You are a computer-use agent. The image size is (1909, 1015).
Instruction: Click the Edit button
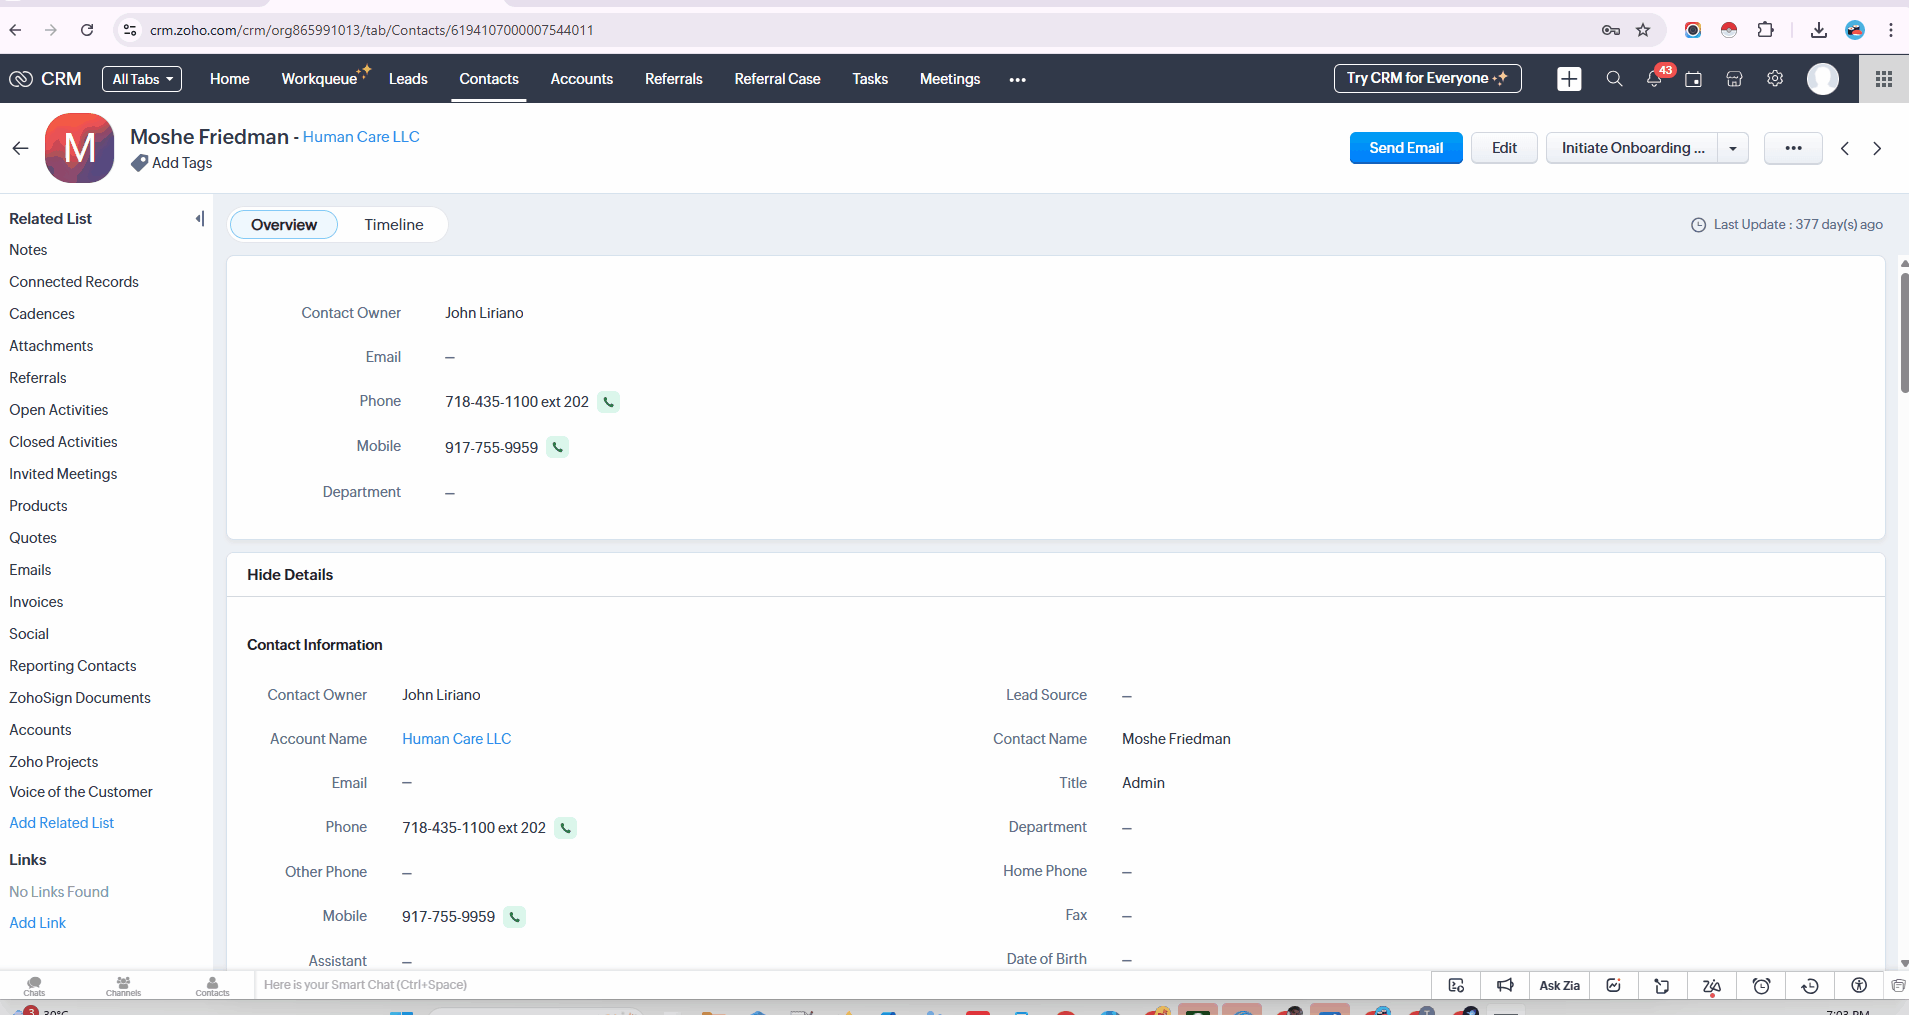click(1504, 148)
